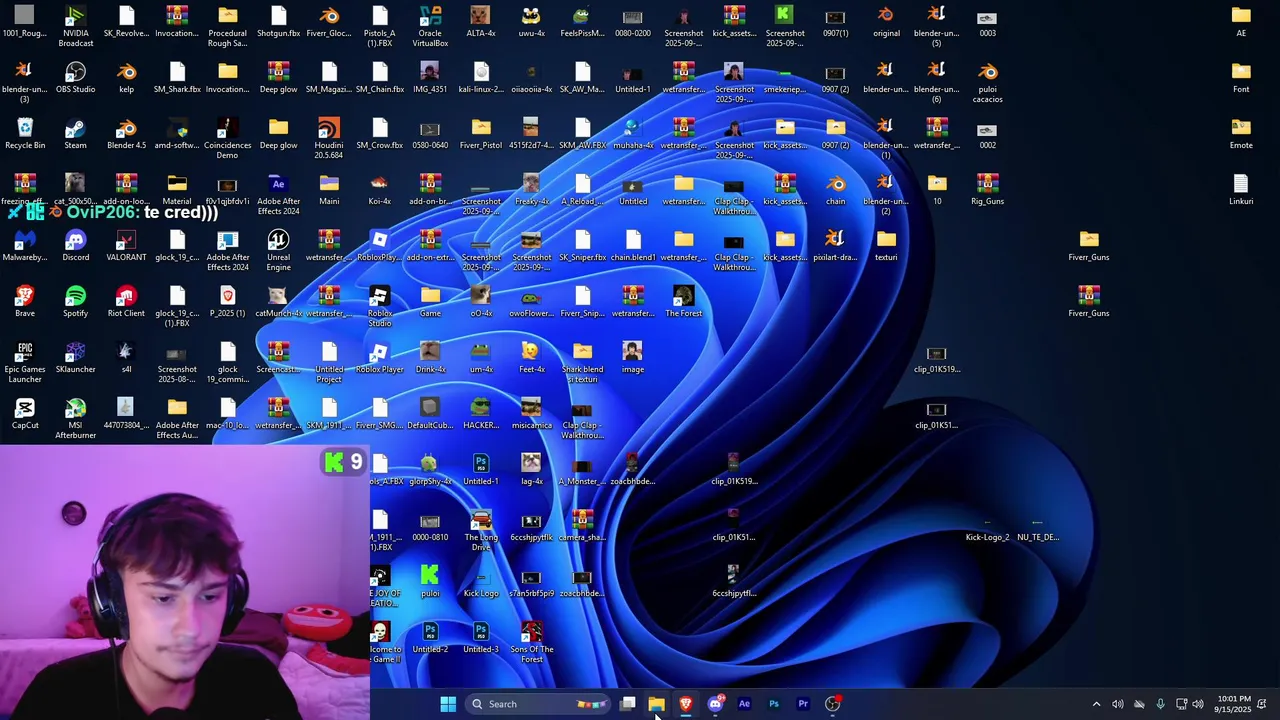This screenshot has height=720, width=1280.
Task: Open Premiere Pro from the taskbar
Action: click(803, 704)
